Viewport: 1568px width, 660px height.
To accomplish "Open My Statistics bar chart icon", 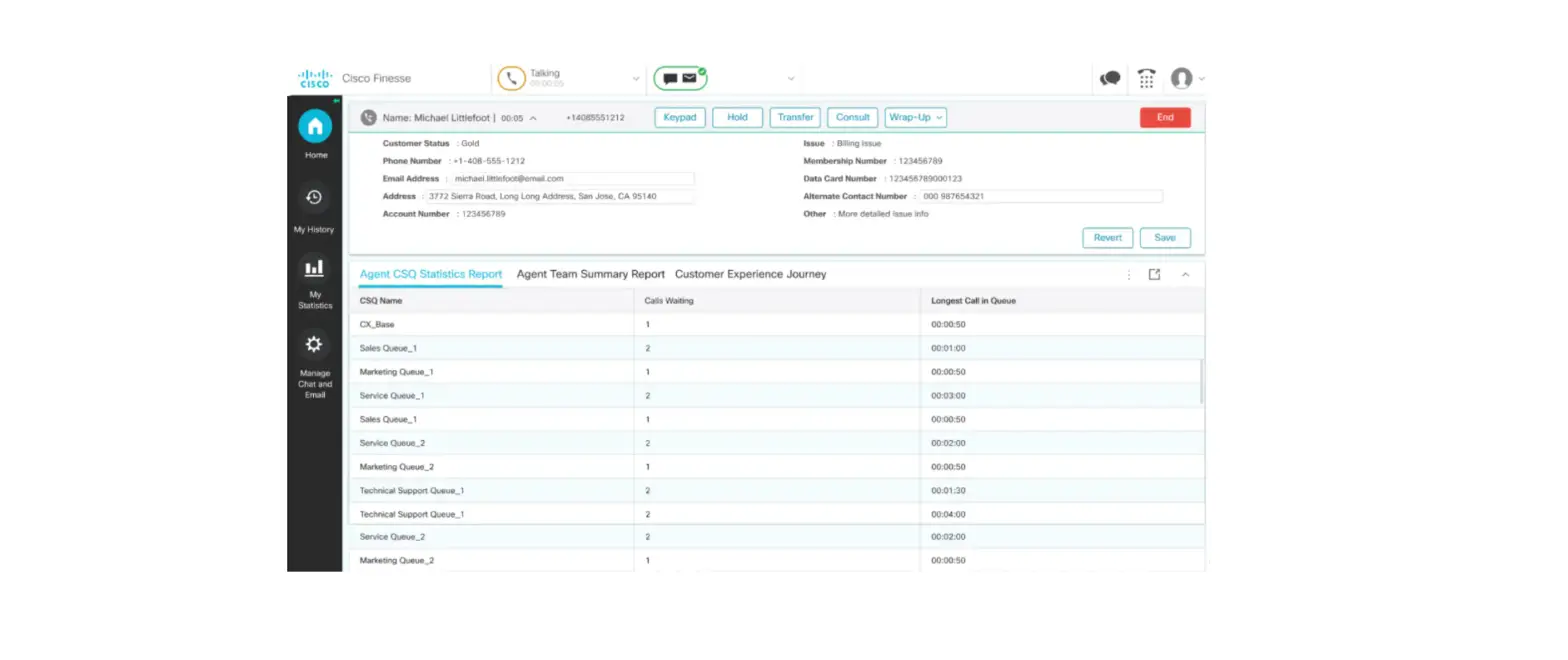I will 314,268.
